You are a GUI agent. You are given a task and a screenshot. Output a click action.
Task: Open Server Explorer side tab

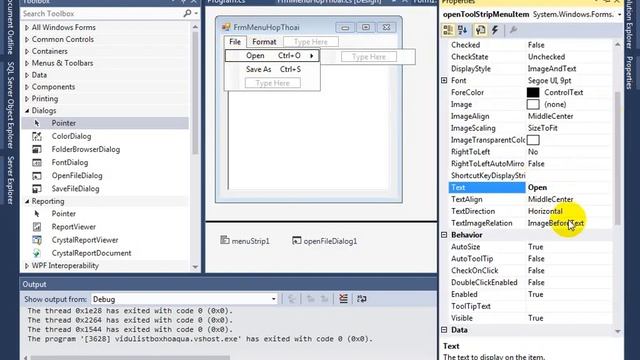click(10, 180)
